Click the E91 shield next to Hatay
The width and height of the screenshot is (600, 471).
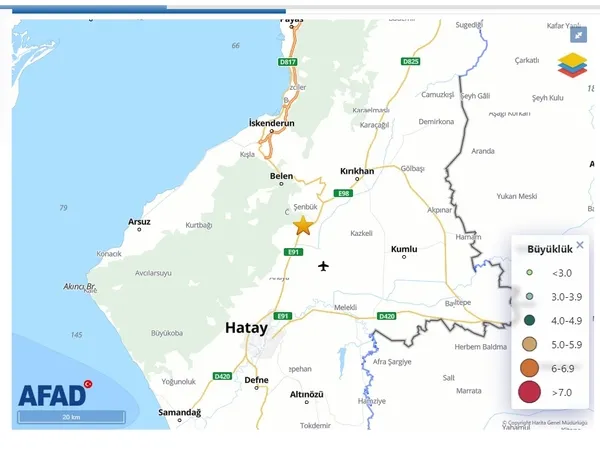click(x=283, y=316)
